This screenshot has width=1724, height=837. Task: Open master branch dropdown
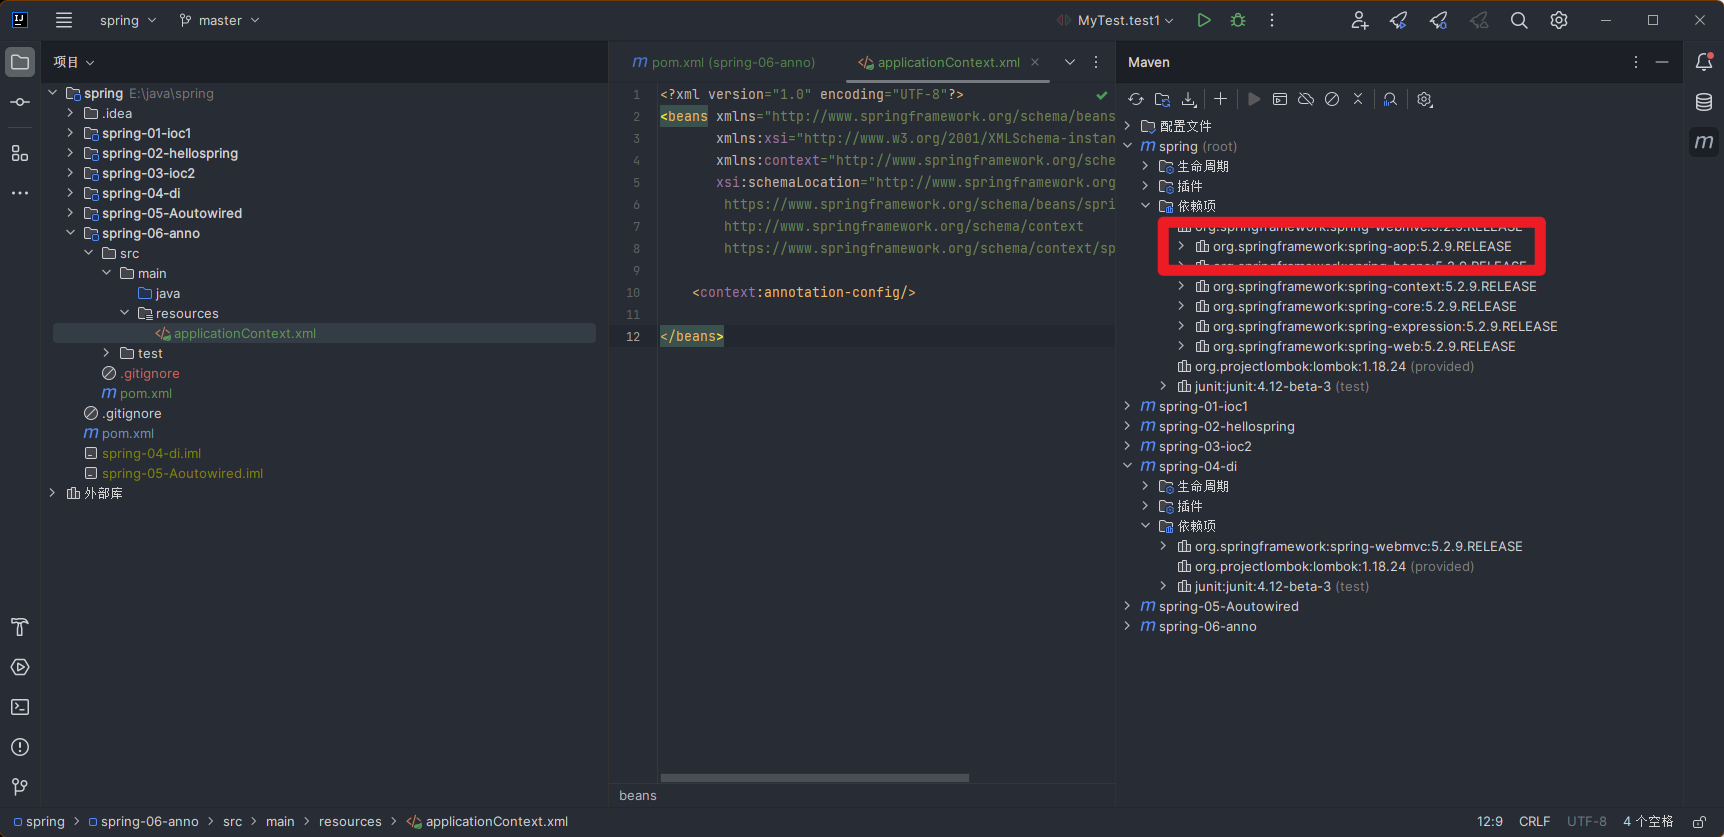coord(219,20)
